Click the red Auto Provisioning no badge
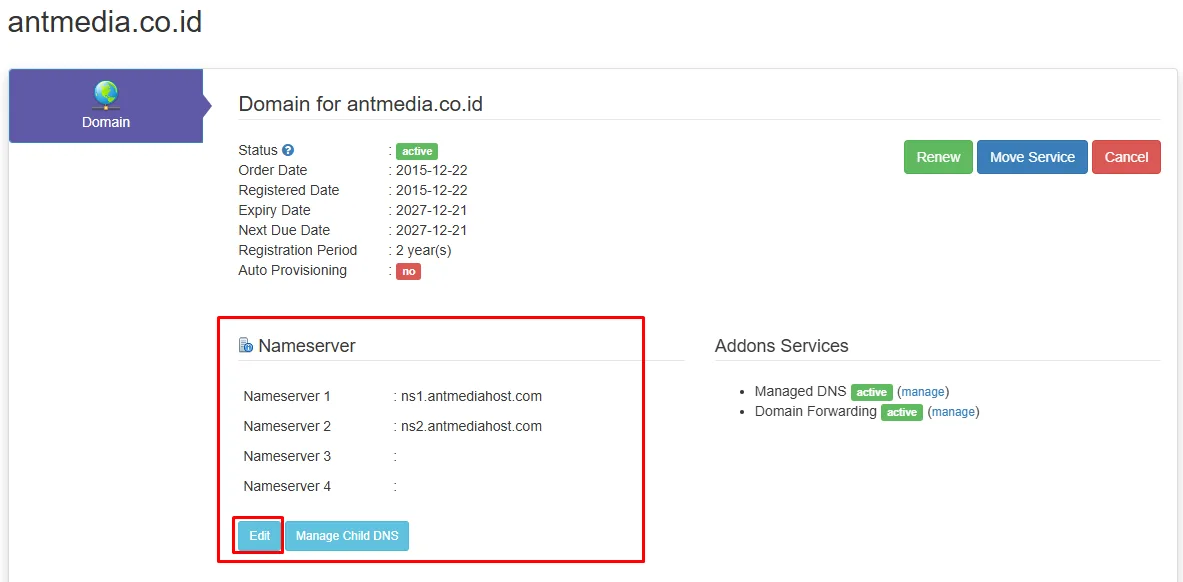The height and width of the screenshot is (582, 1183). click(x=408, y=271)
